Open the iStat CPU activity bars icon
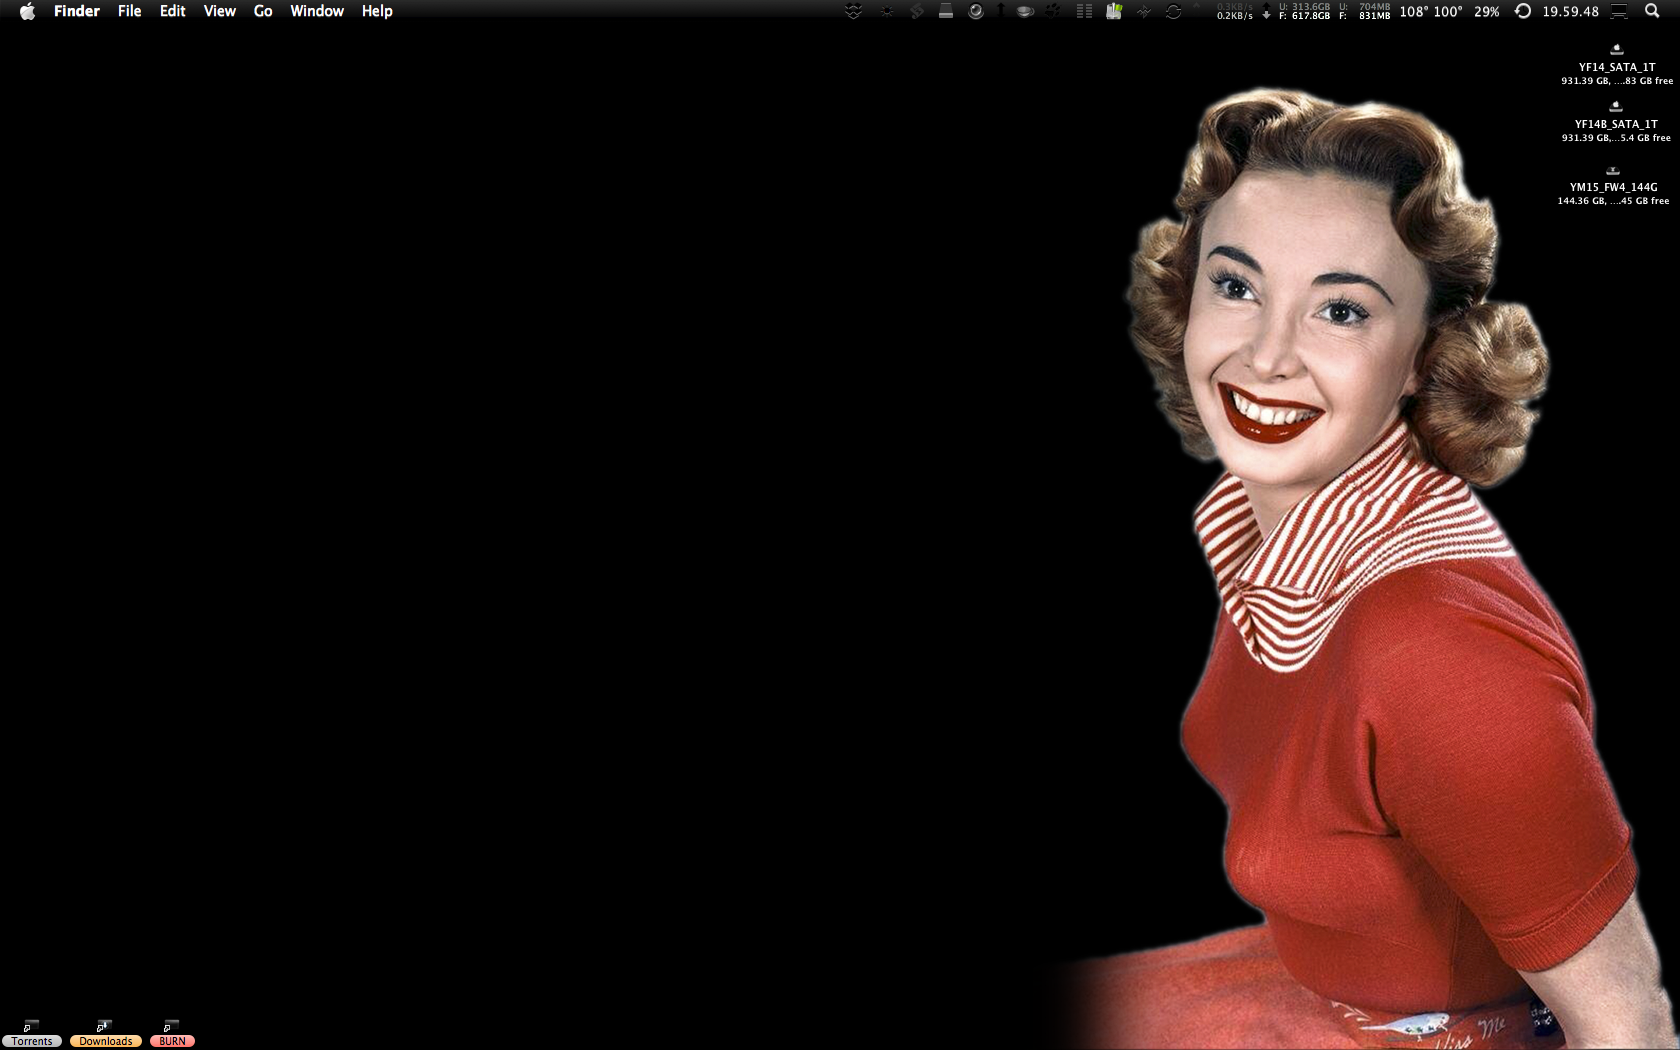Image resolution: width=1680 pixels, height=1050 pixels. point(1084,11)
